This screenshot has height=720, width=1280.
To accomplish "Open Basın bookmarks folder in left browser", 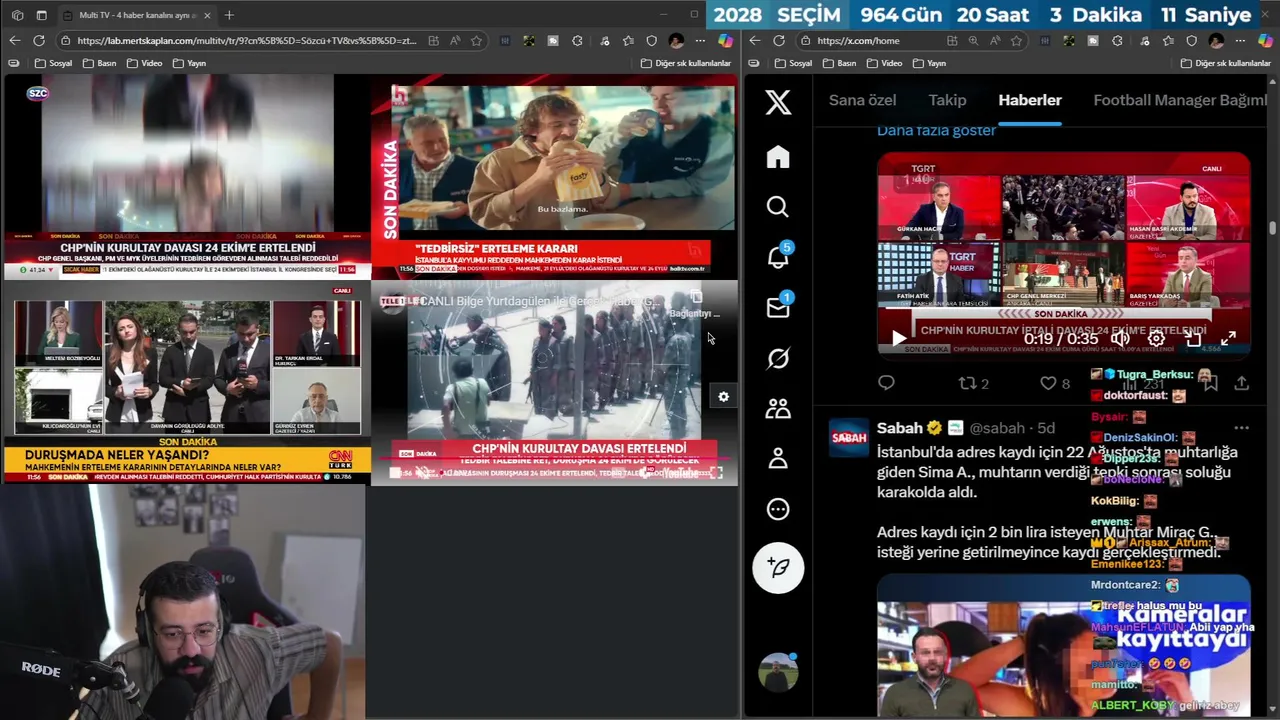I will click(x=99, y=63).
